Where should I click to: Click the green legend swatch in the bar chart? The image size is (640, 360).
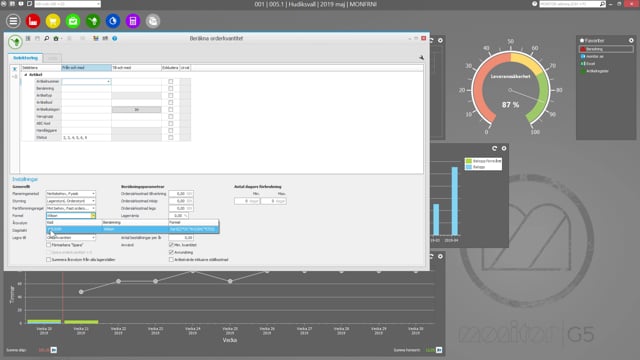[x=469, y=161]
